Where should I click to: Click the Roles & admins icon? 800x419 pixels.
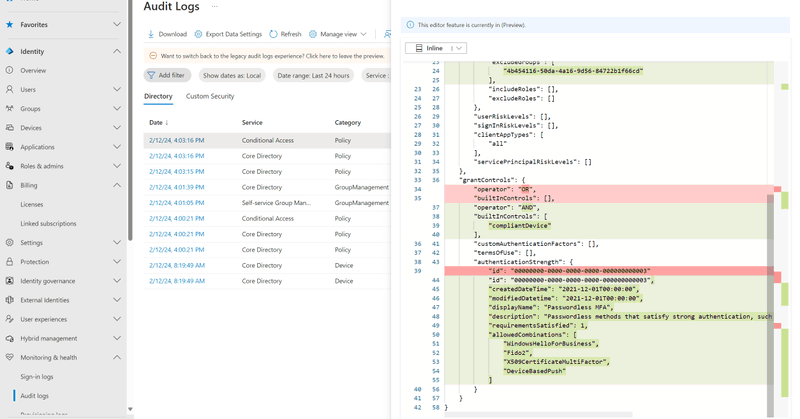(9, 166)
